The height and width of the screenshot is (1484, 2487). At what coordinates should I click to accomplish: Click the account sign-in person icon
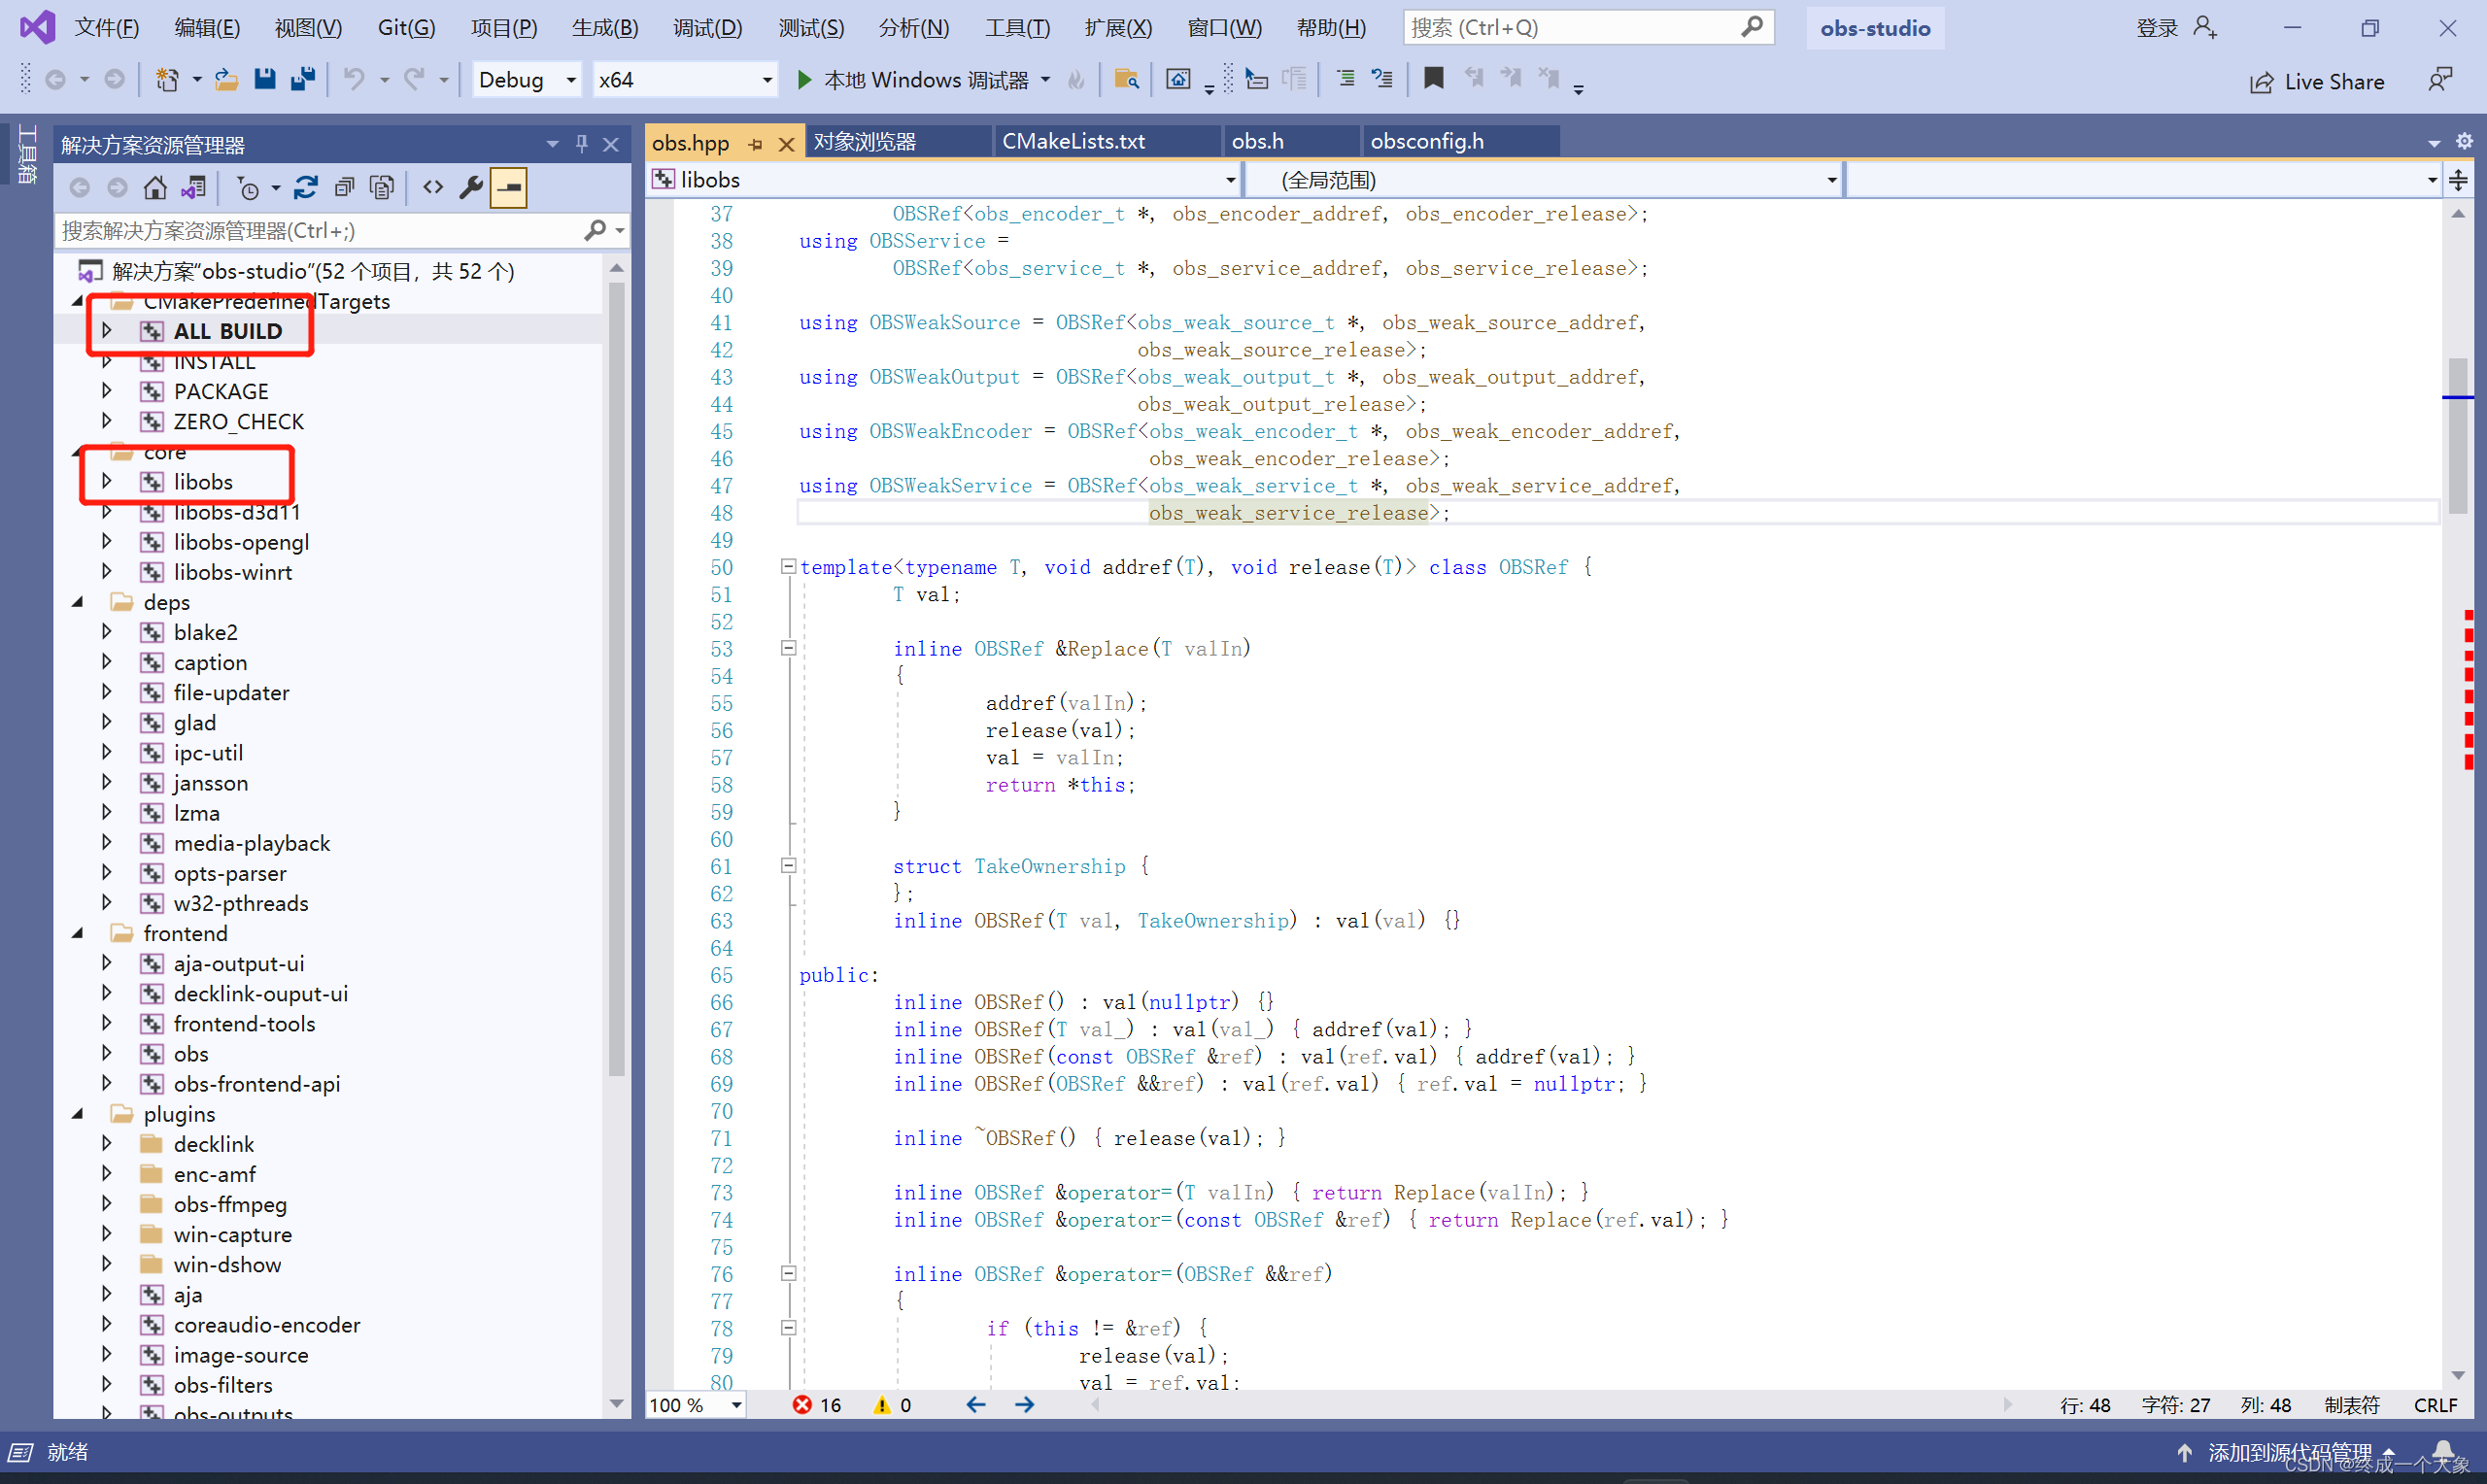2205,28
